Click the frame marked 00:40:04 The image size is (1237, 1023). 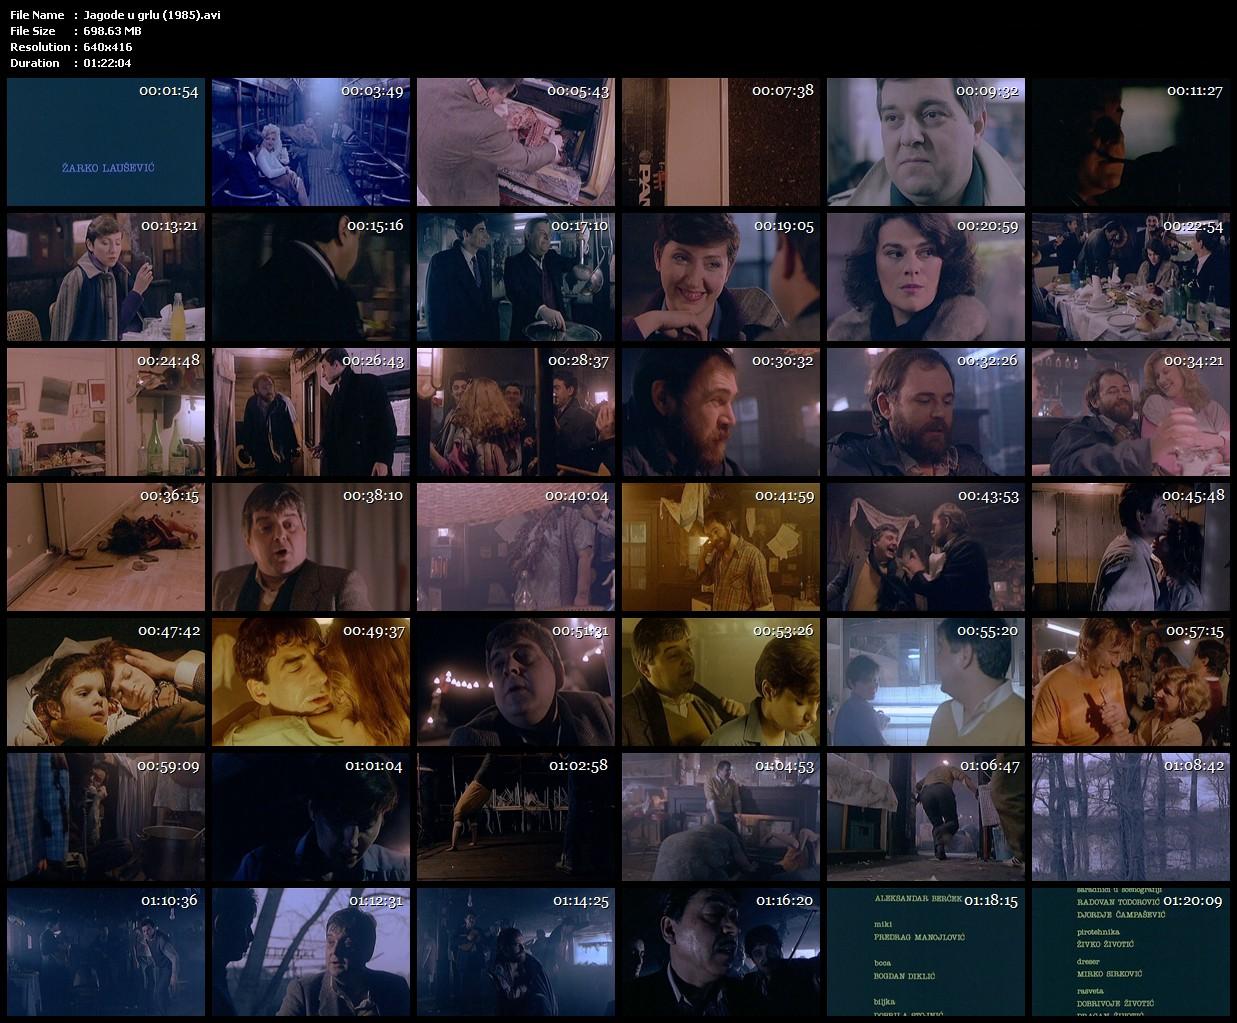[x=516, y=547]
